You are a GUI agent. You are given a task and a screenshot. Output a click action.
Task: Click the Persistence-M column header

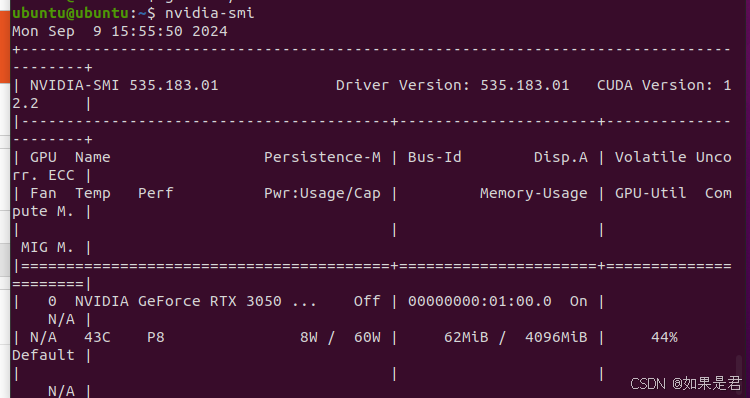pyautogui.click(x=322, y=157)
